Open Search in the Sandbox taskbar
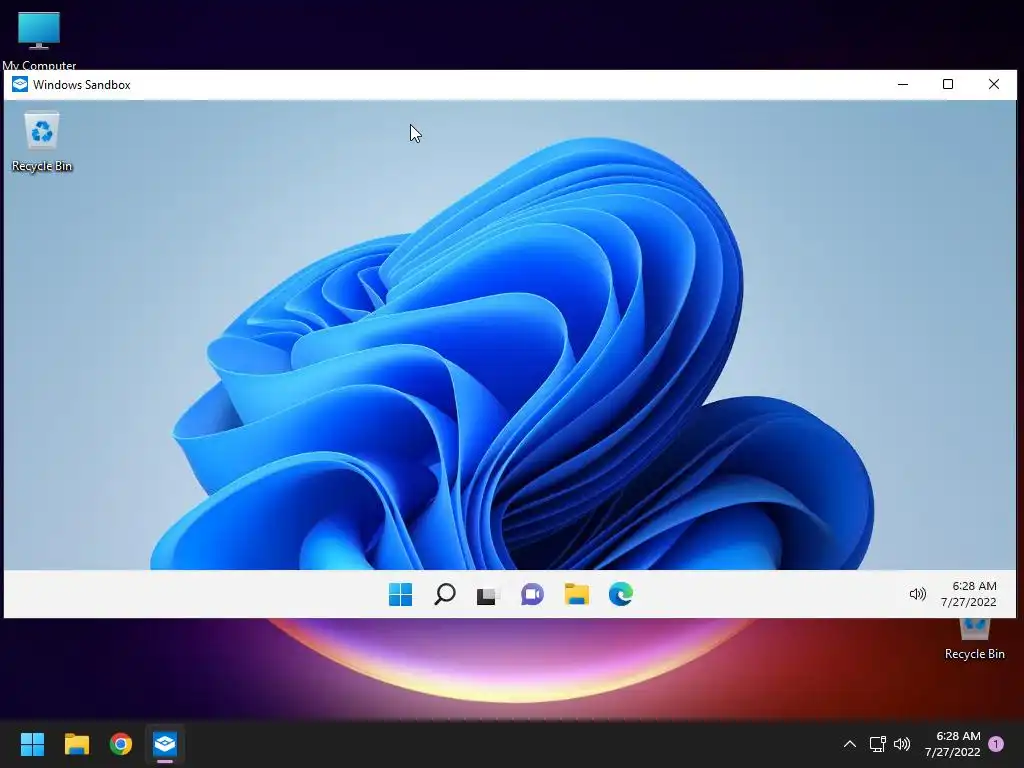Image resolution: width=1024 pixels, height=768 pixels. pos(445,594)
